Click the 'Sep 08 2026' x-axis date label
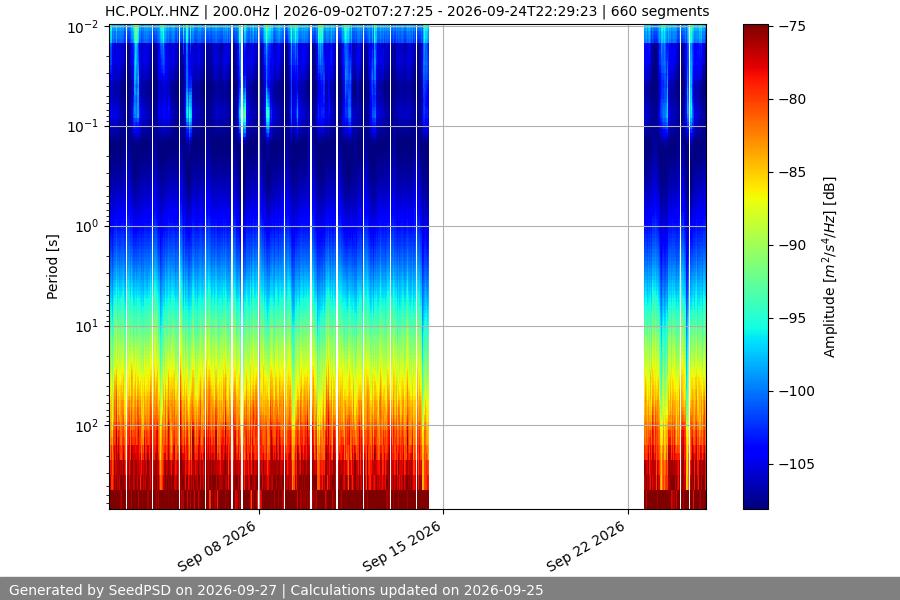The width and height of the screenshot is (900, 600). click(217, 546)
